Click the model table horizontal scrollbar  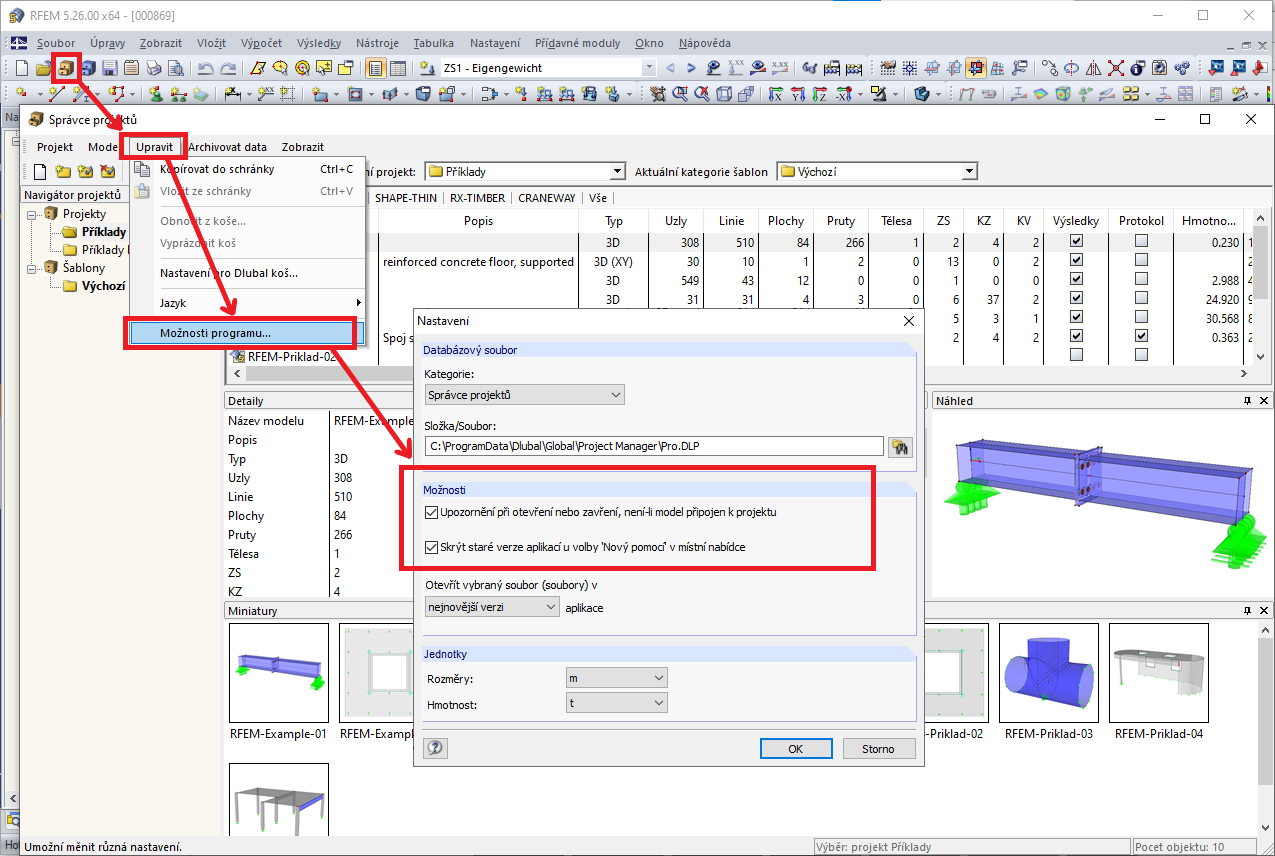pos(740,374)
